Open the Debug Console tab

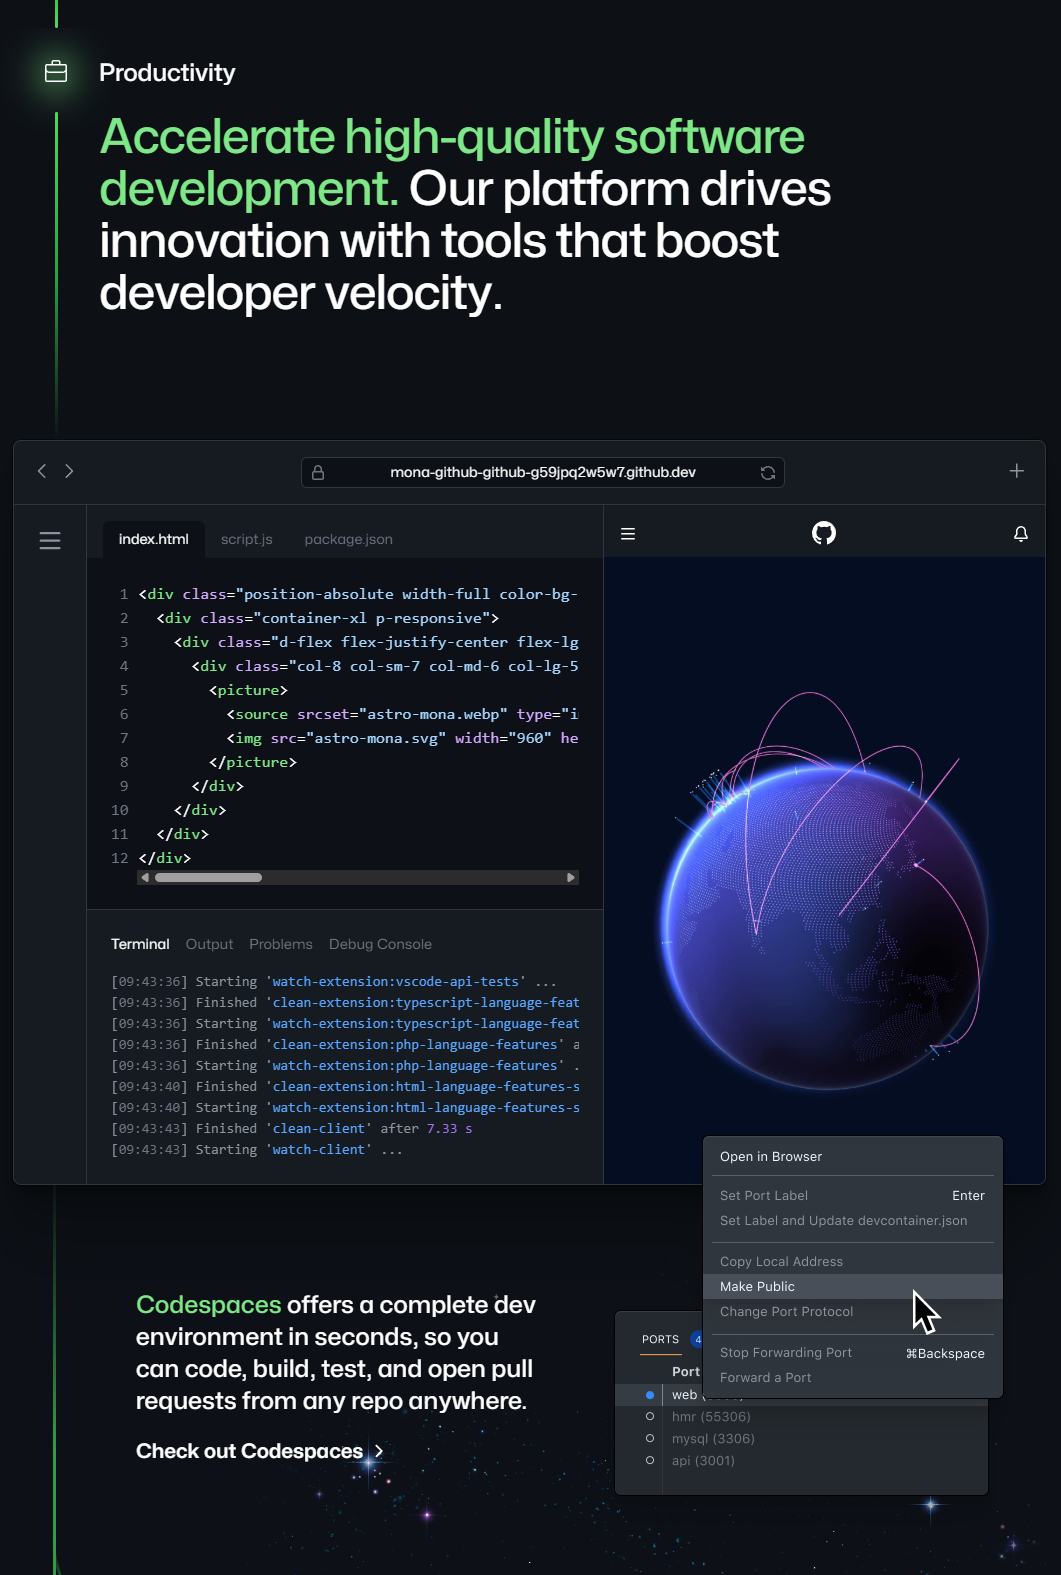(380, 944)
